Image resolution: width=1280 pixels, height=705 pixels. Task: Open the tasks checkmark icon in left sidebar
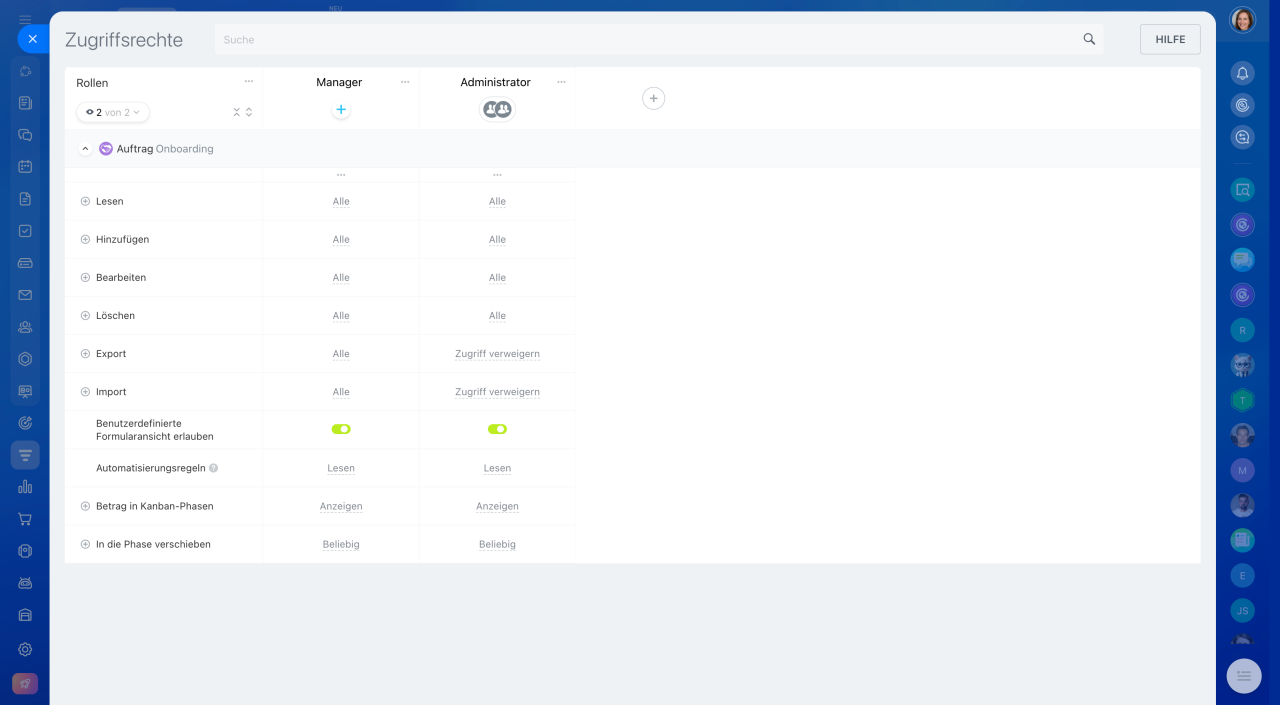tap(25, 231)
